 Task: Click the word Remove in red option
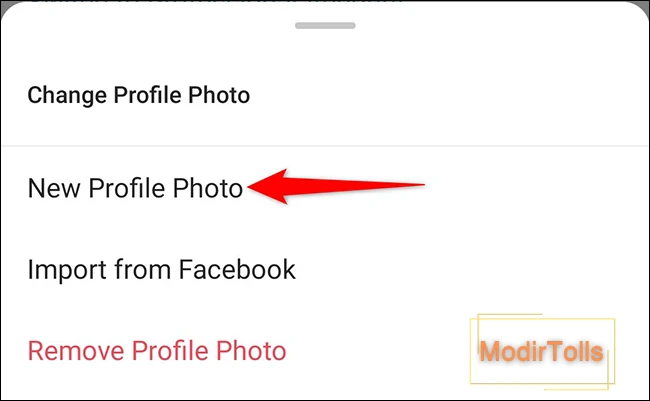pos(76,351)
